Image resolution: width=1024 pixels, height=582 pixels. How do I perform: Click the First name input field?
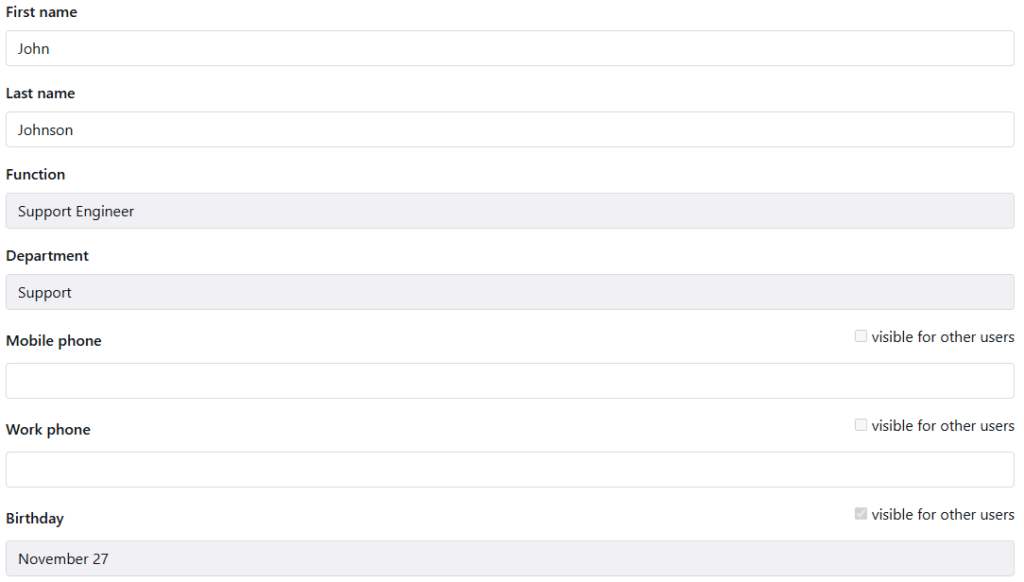[x=510, y=48]
